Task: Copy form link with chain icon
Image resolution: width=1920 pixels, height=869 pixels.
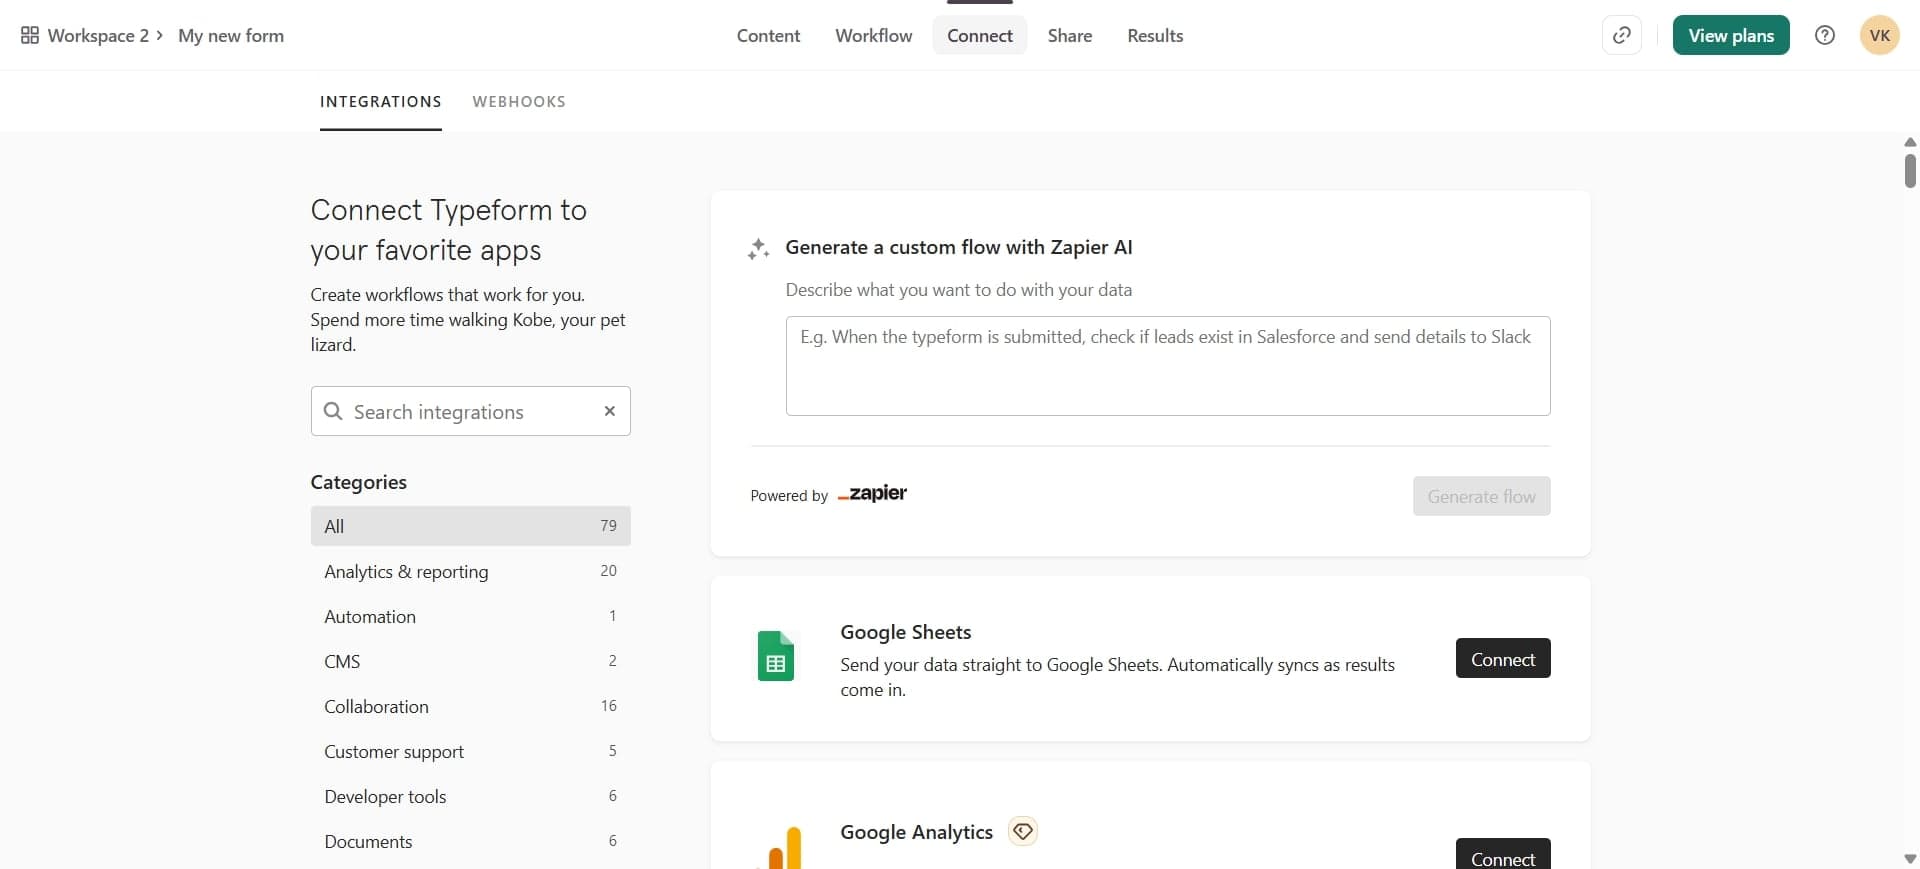Action: pos(1622,36)
